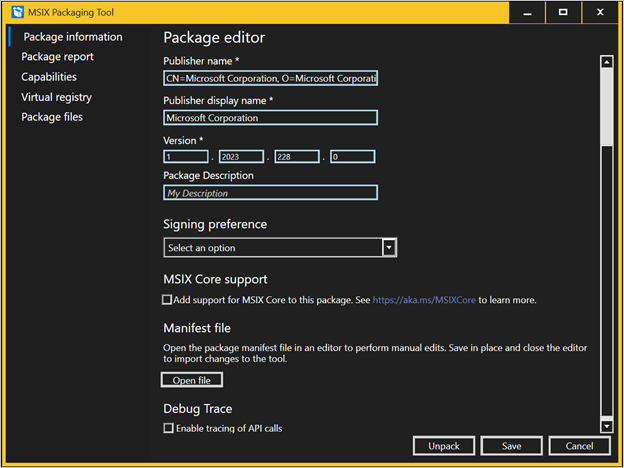
Task: Click the Publisher display name field
Action: pos(270,118)
